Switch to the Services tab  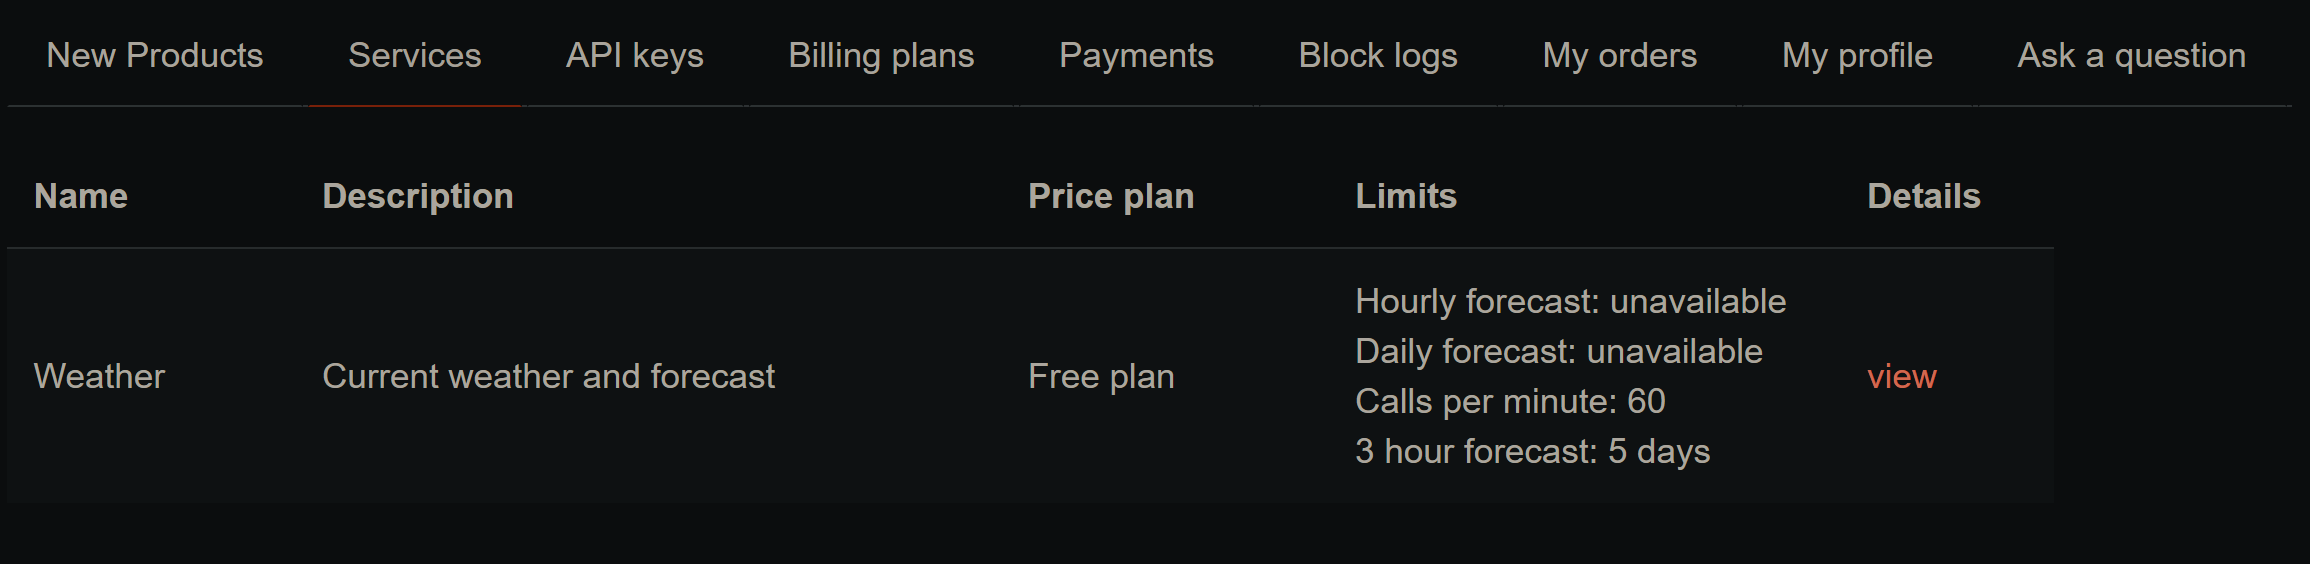[x=414, y=56]
